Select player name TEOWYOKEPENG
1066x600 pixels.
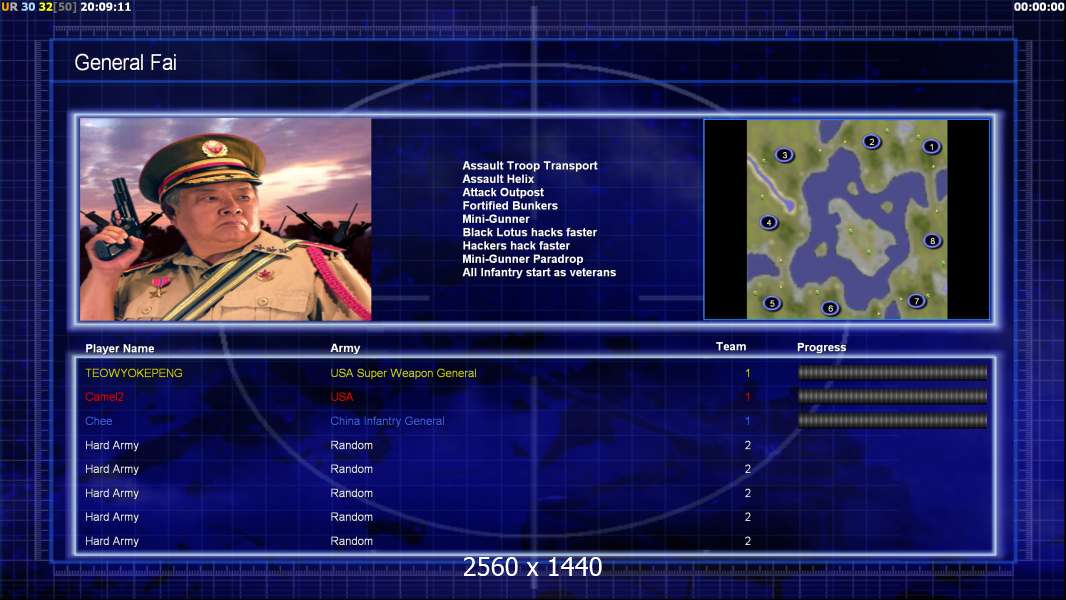click(134, 373)
